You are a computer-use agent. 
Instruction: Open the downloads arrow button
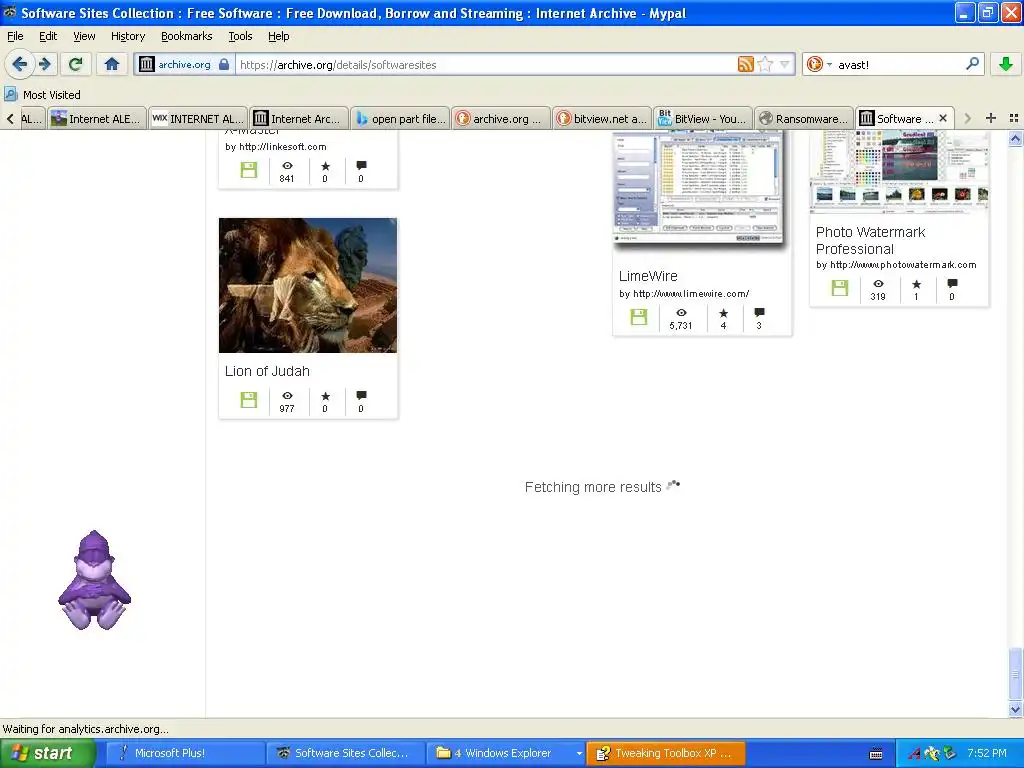tap(1006, 64)
